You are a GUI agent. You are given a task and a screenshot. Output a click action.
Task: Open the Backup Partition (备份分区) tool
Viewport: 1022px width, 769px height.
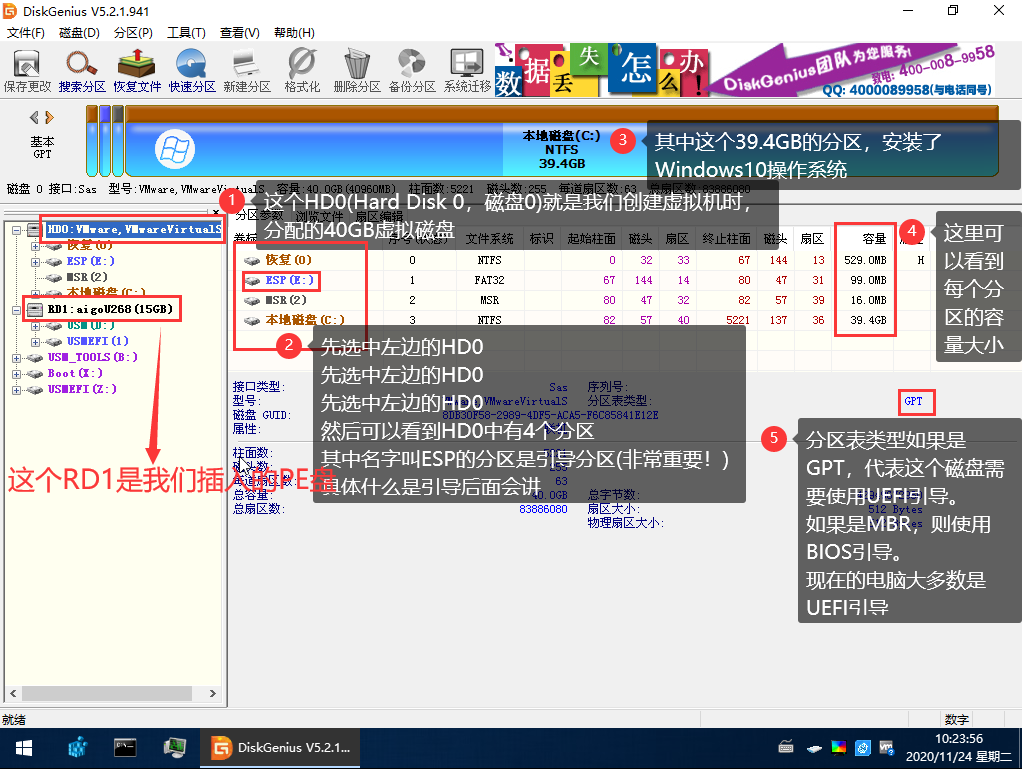tap(412, 71)
